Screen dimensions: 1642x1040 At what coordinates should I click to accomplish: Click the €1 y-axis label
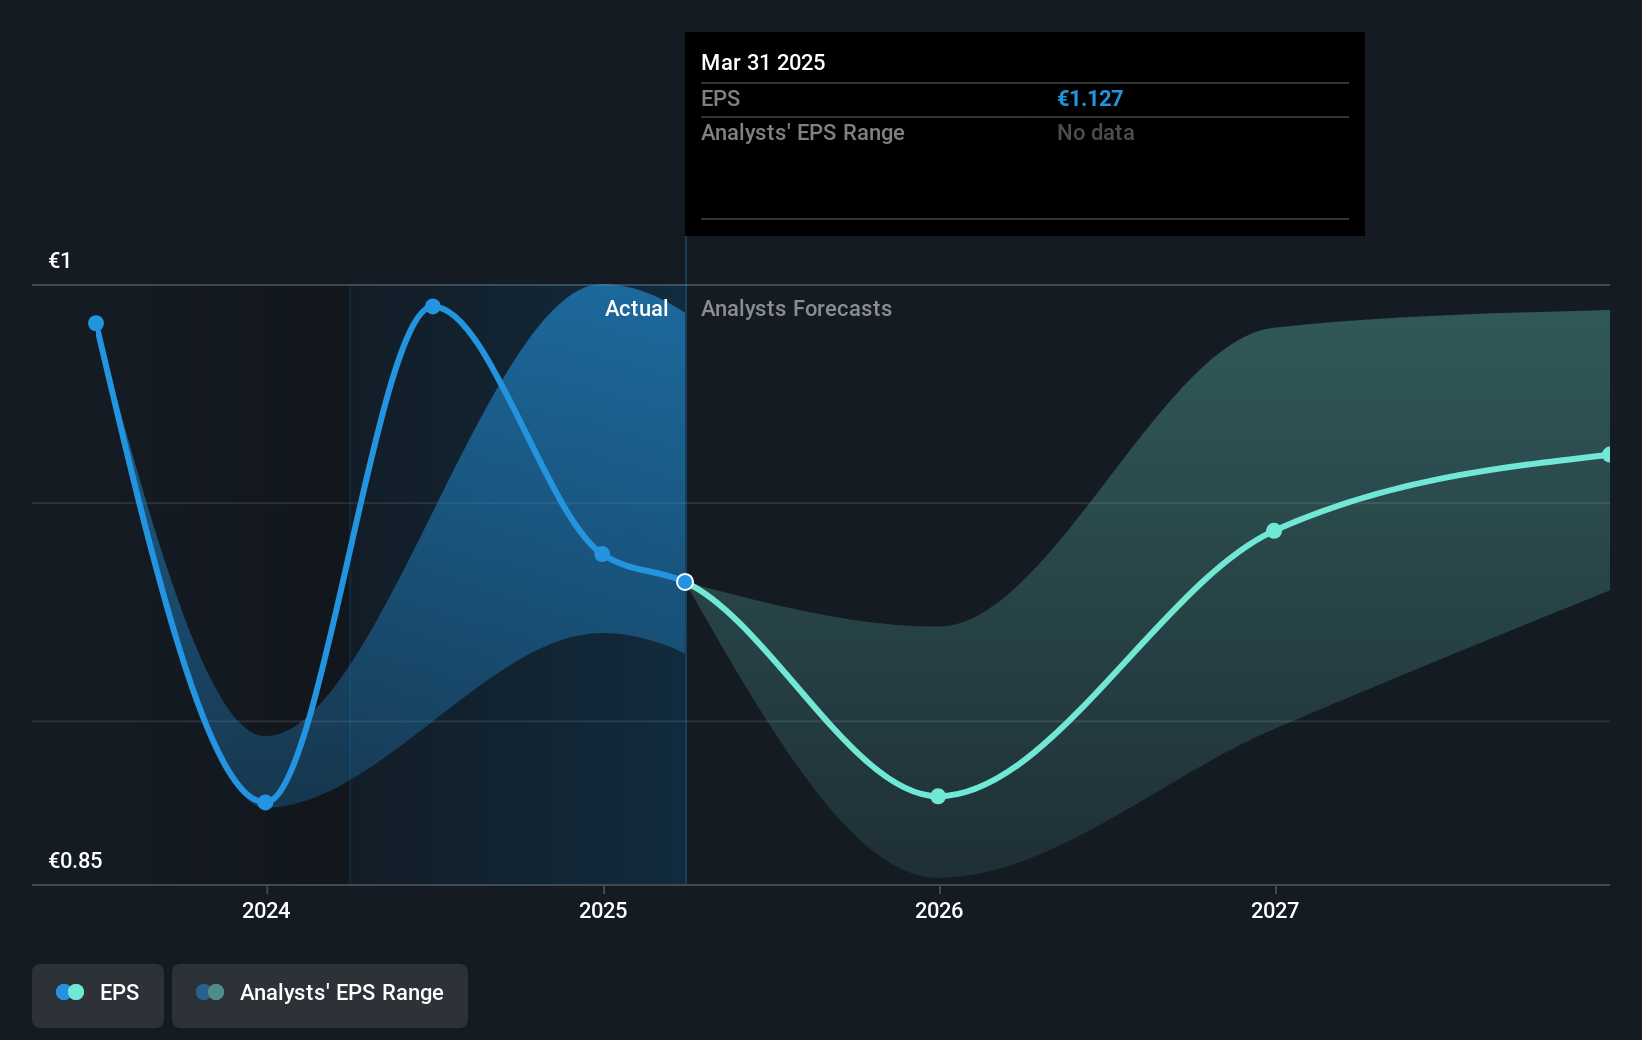click(x=60, y=260)
